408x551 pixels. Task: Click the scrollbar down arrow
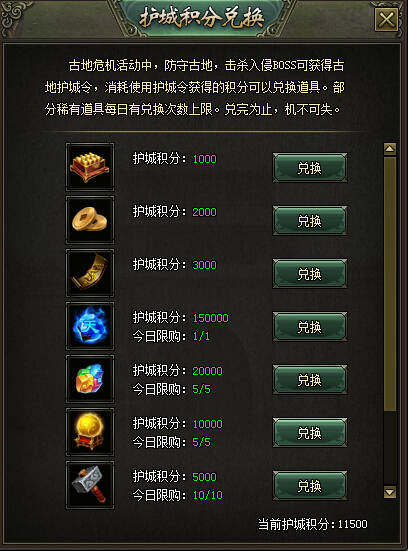390,492
